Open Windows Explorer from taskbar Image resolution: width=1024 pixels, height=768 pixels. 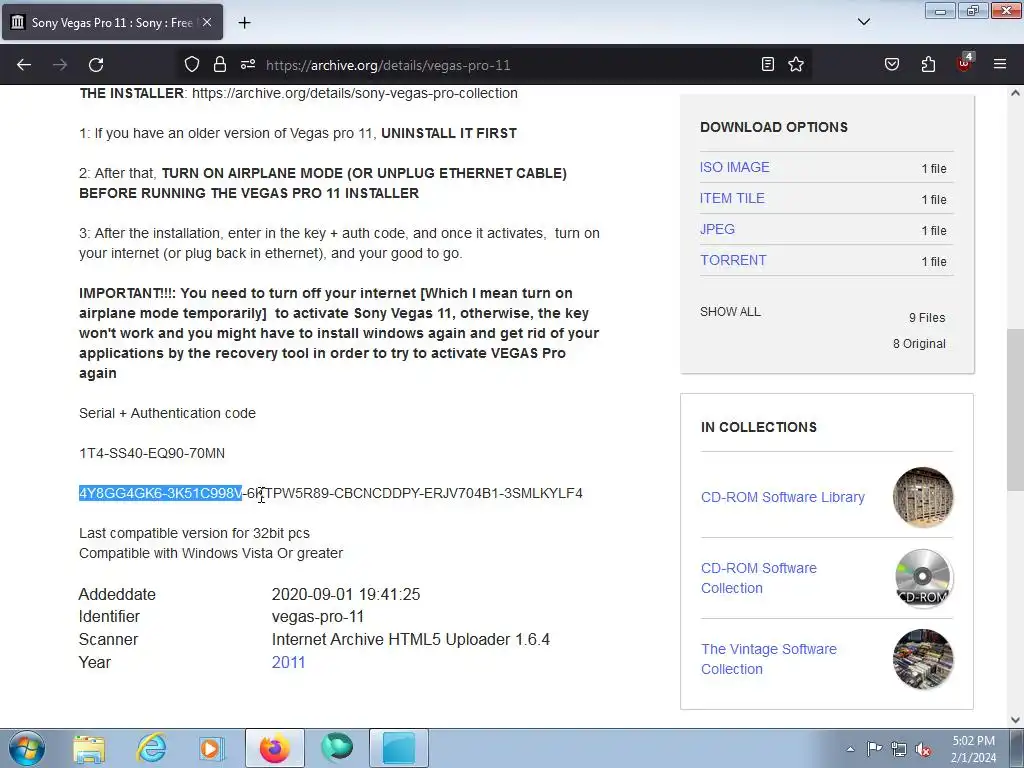click(x=89, y=748)
